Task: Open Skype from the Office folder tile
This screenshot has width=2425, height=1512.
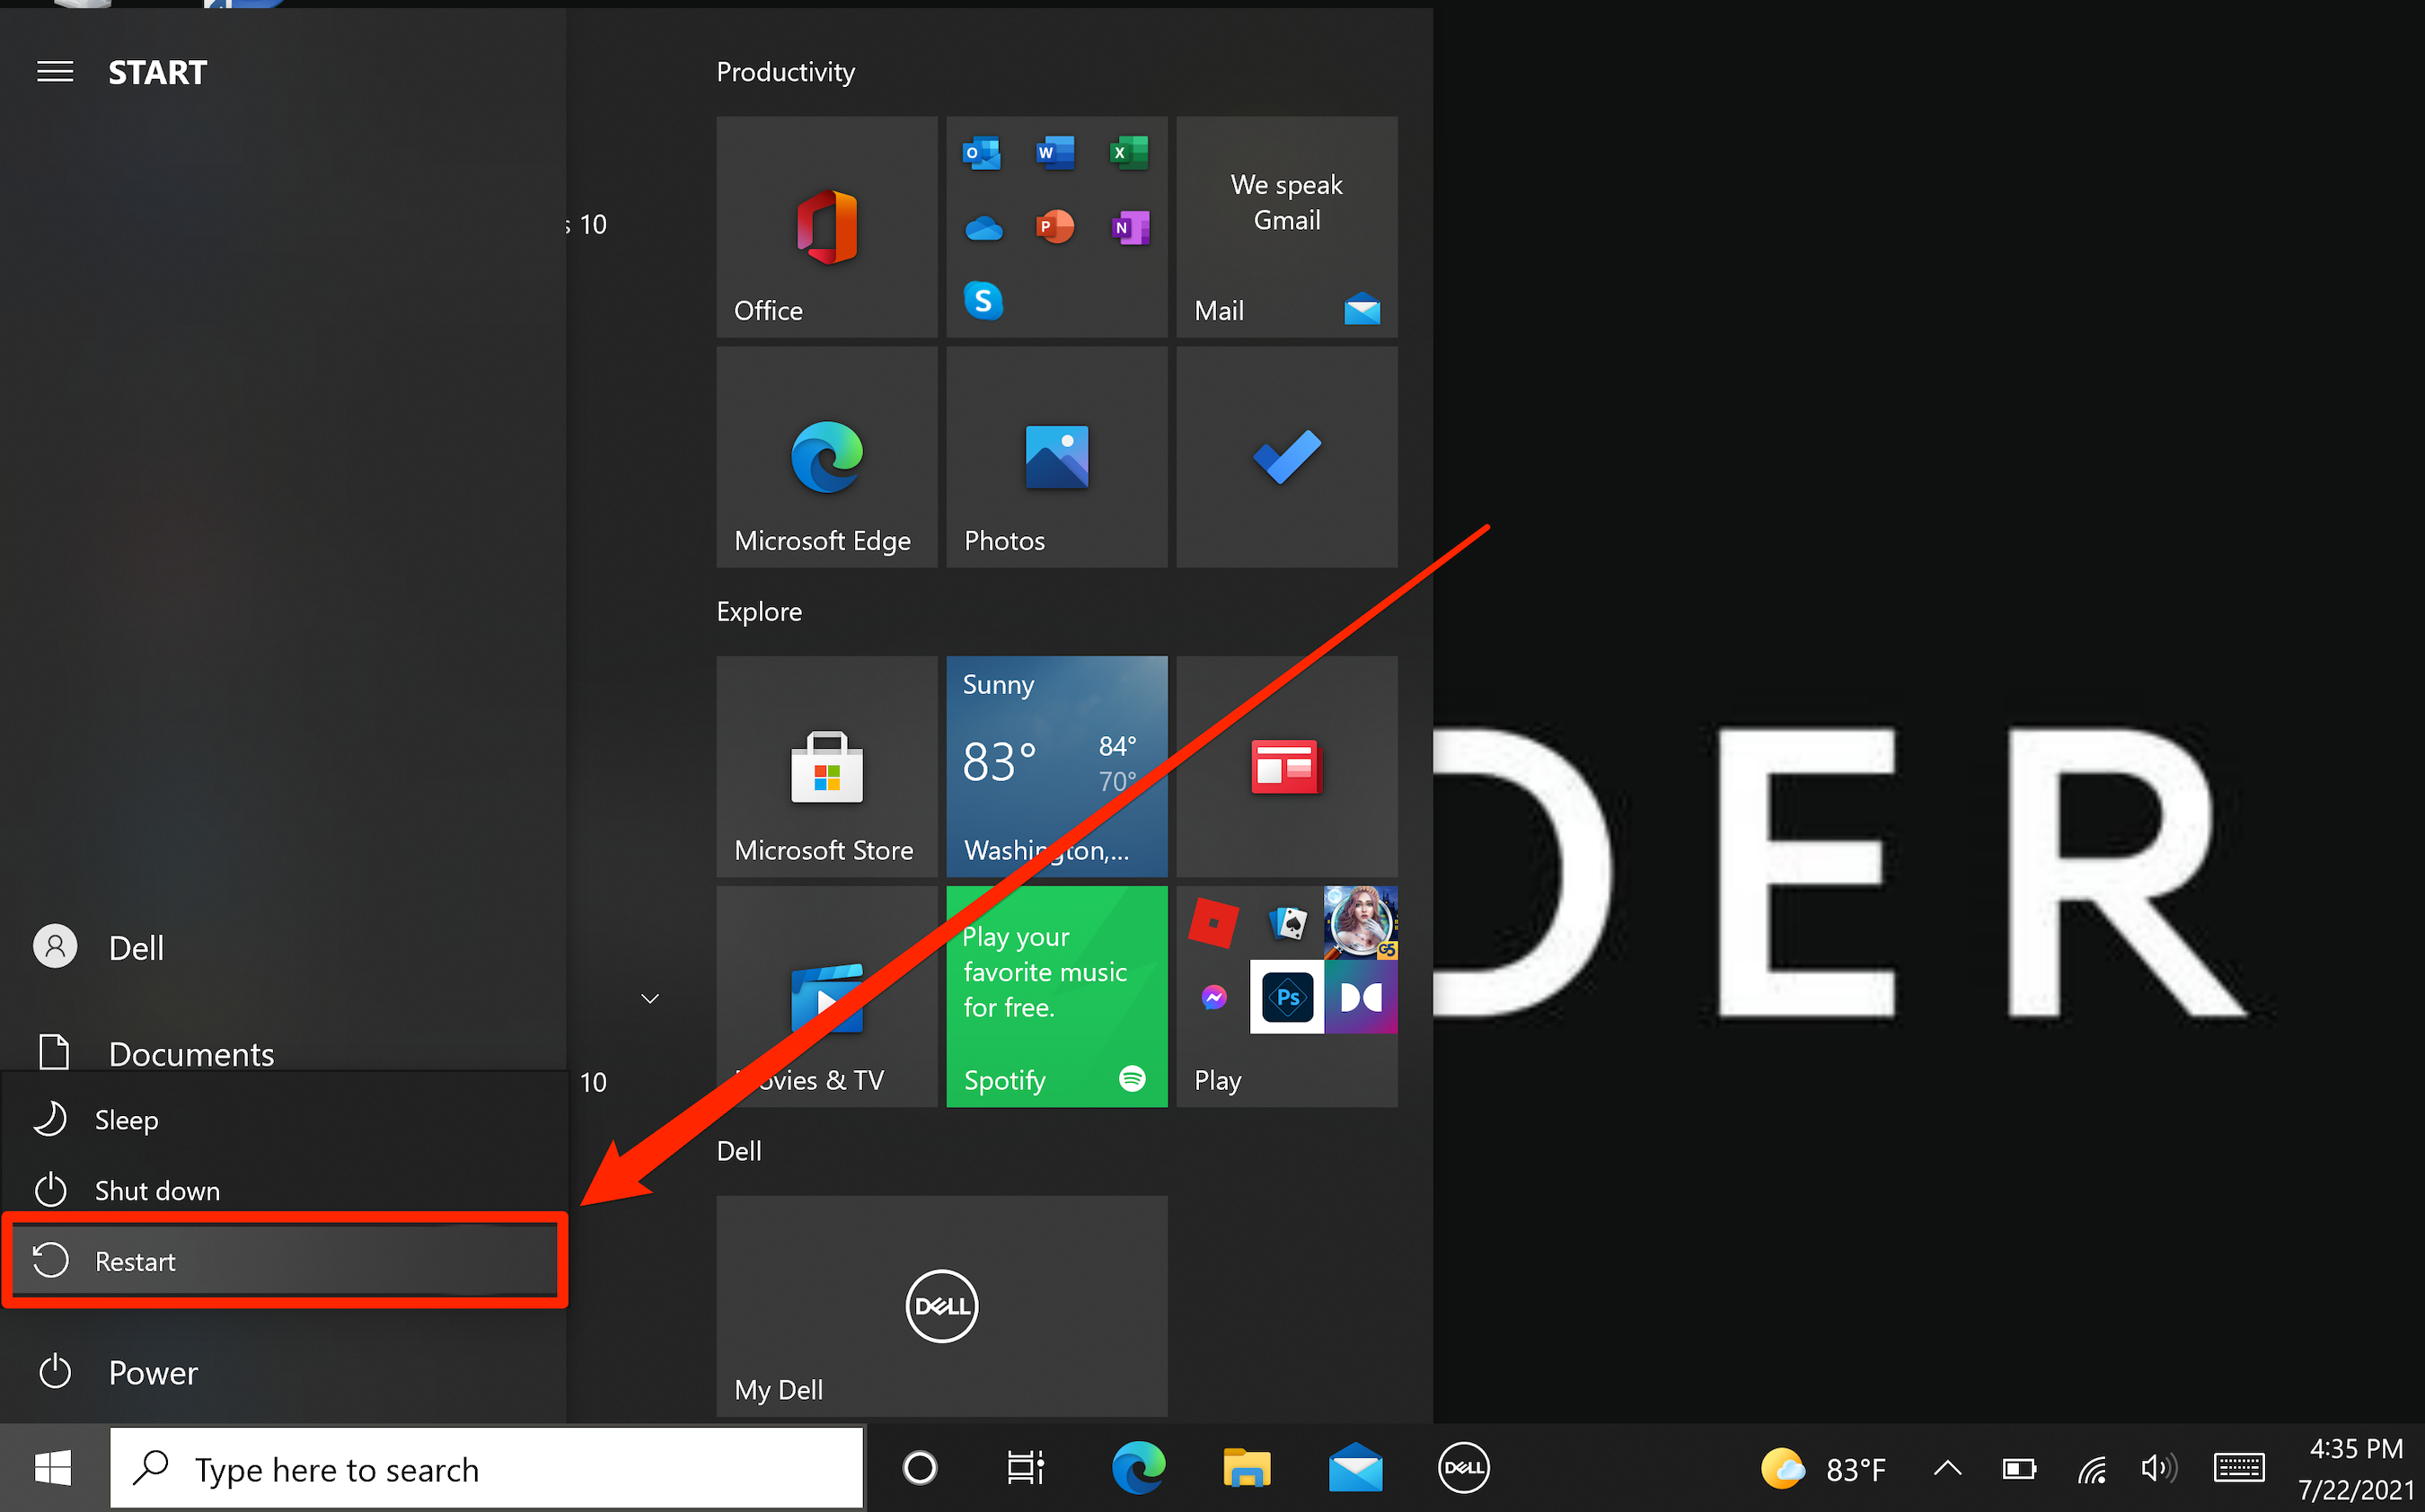Action: (x=983, y=300)
